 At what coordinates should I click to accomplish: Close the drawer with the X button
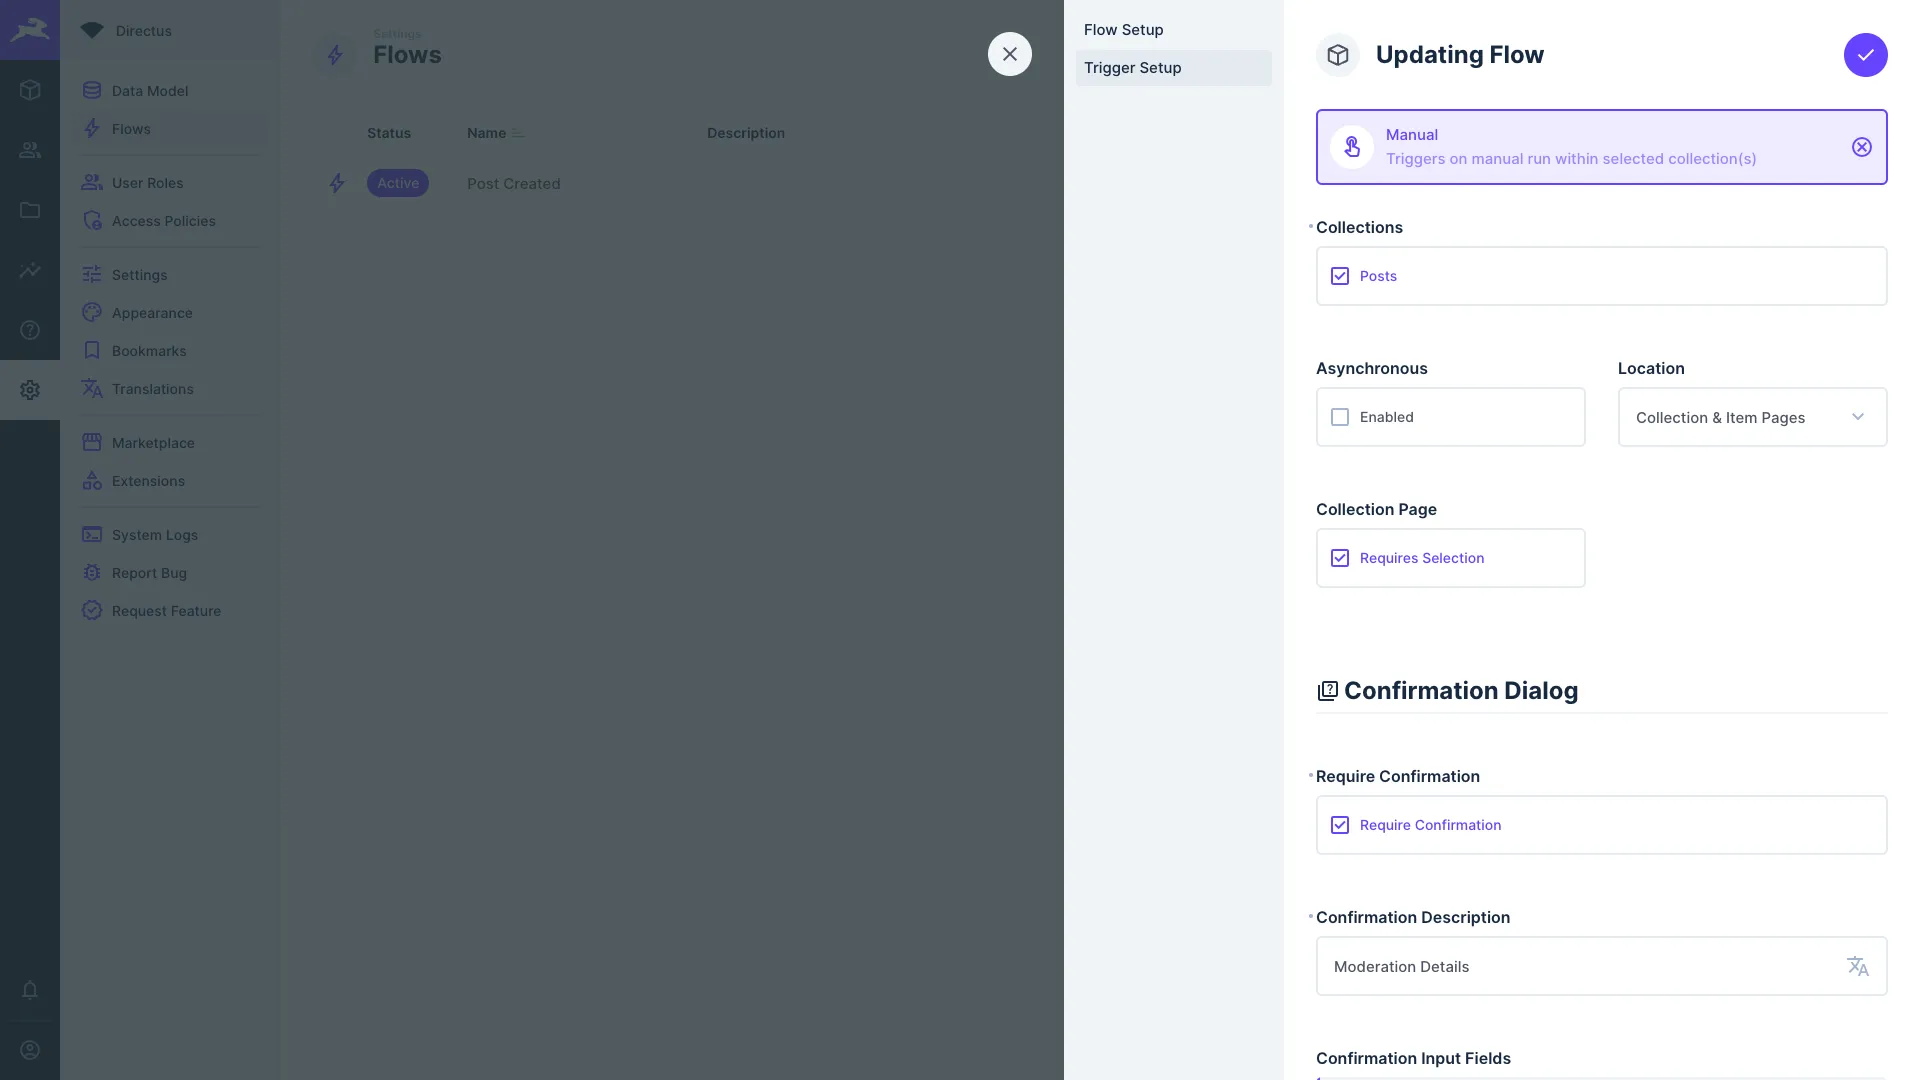1009,54
